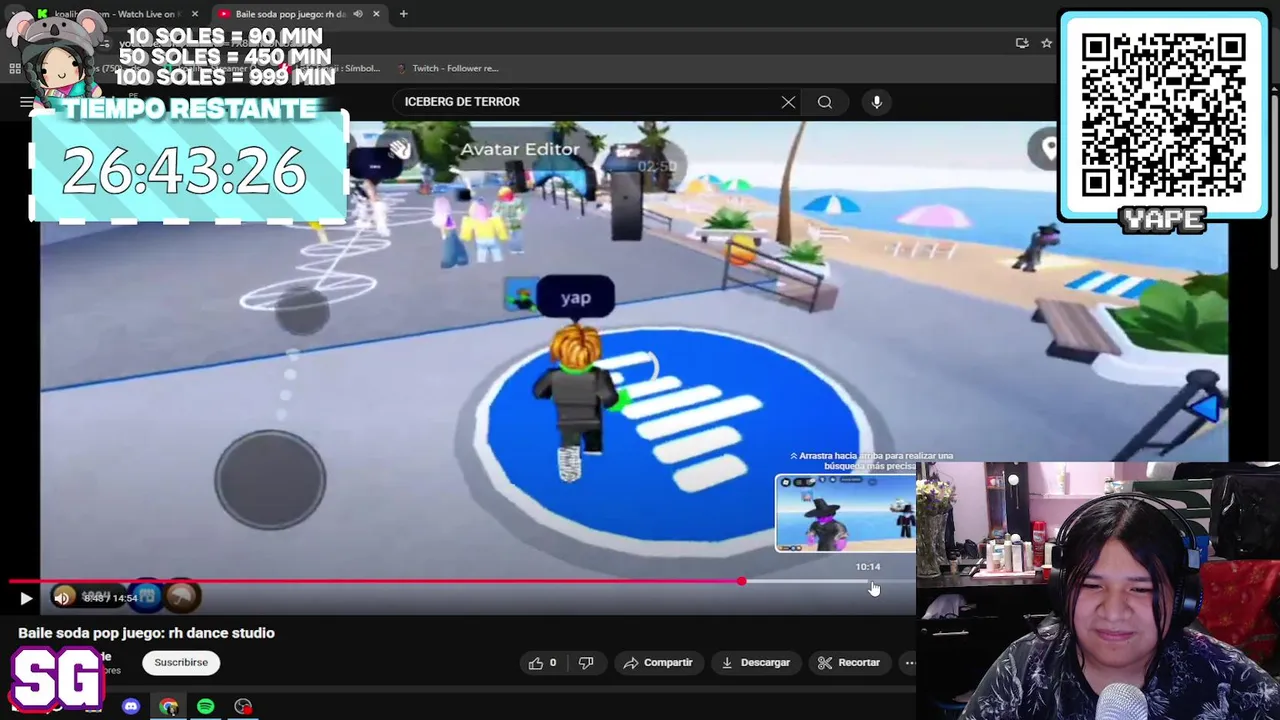Mute the Baile soda pop YouTube tab
Image resolution: width=1280 pixels, height=720 pixels.
357,14
